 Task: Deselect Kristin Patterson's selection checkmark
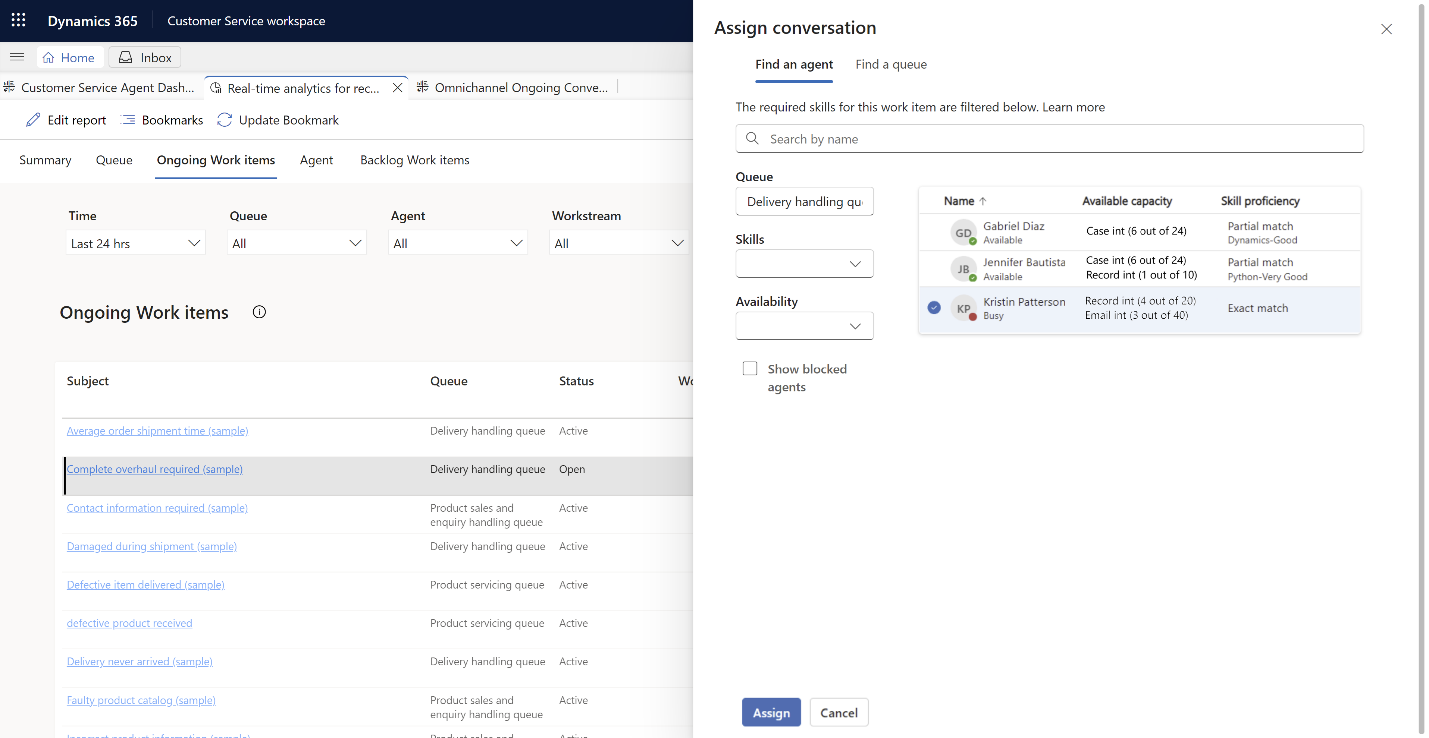coord(934,308)
